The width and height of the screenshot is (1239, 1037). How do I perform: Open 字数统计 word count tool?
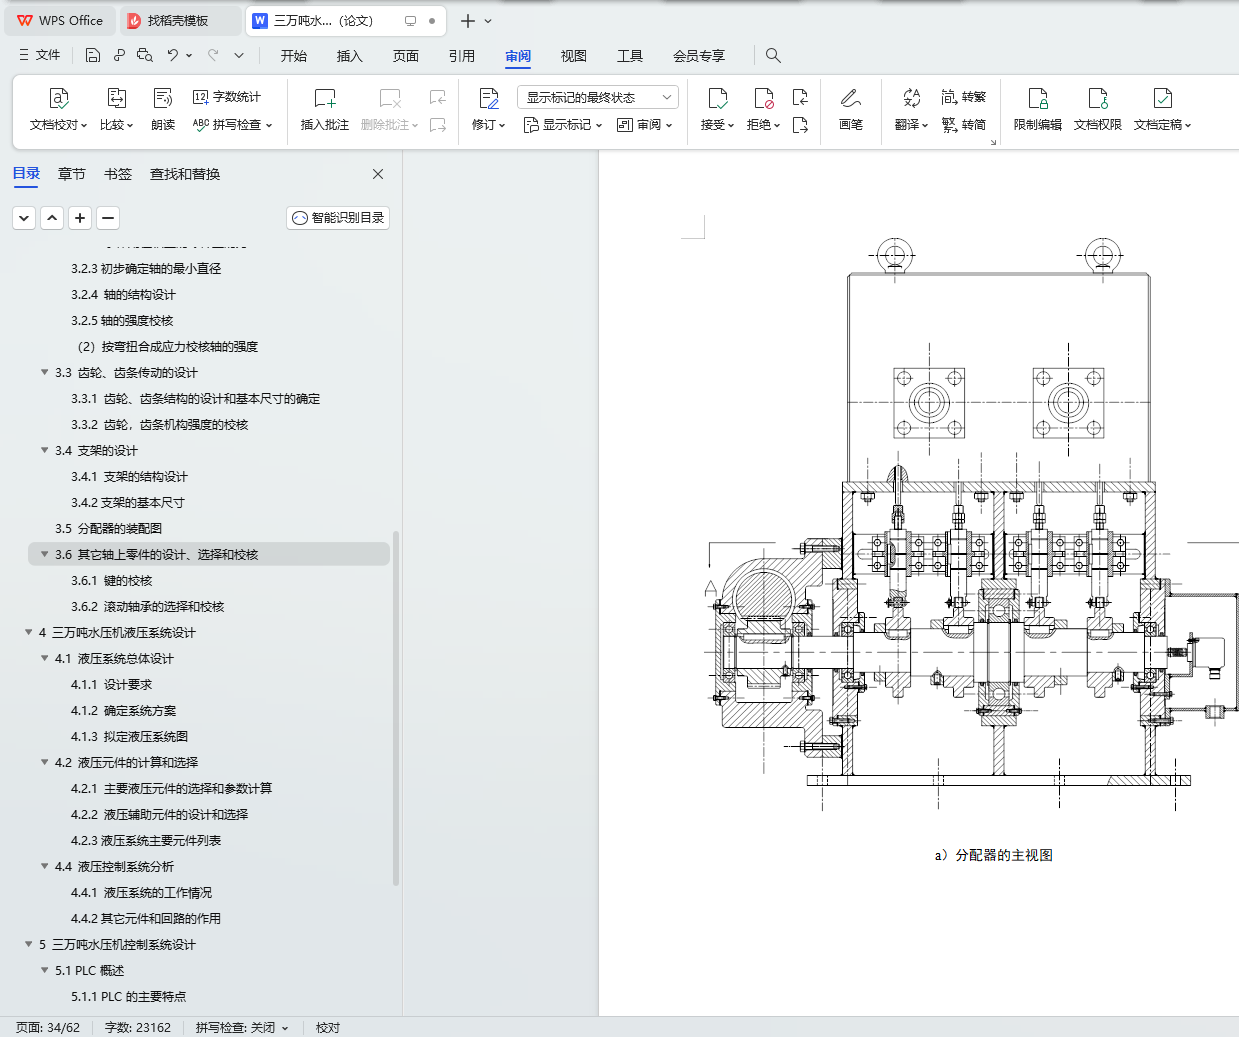coord(227,97)
